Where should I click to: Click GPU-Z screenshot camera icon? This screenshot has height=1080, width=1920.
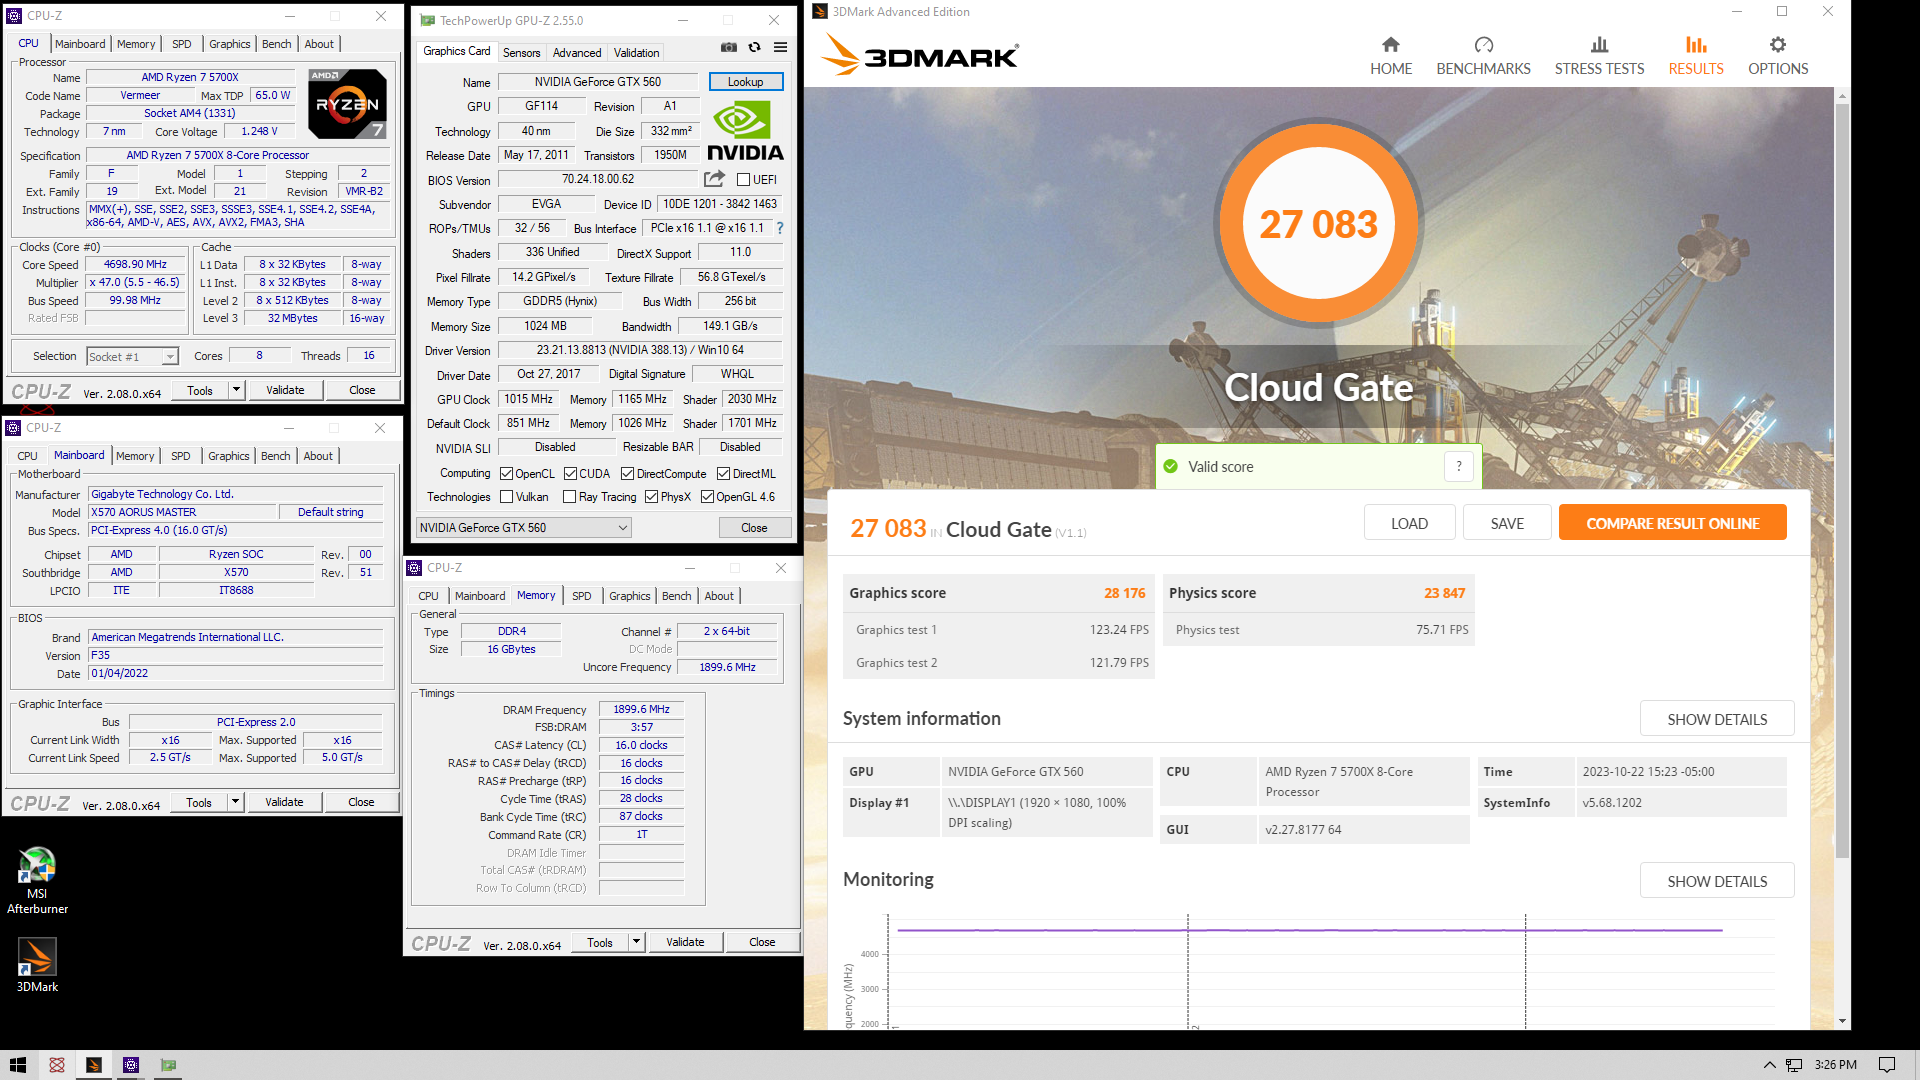point(729,47)
